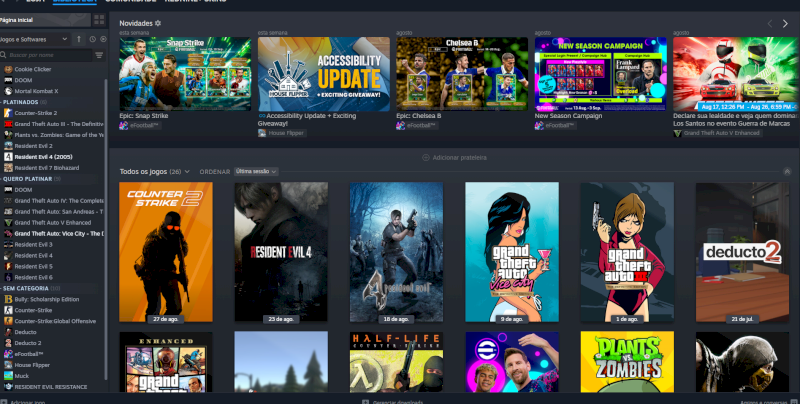Open the Jogos e Softwares dropdown

click(x=34, y=39)
